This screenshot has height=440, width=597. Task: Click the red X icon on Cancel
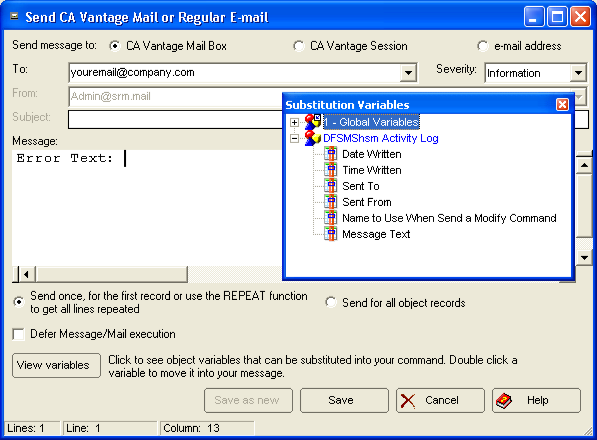click(x=408, y=401)
